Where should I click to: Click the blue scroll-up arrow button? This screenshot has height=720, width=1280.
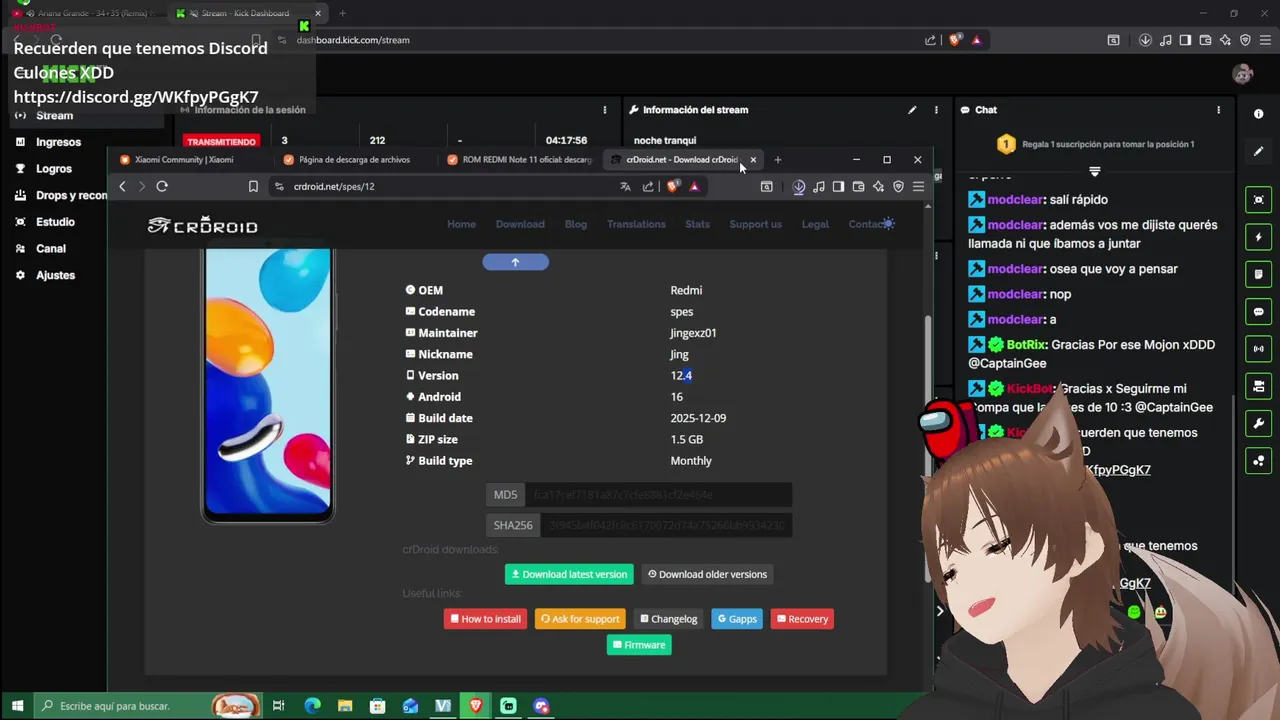[516, 262]
